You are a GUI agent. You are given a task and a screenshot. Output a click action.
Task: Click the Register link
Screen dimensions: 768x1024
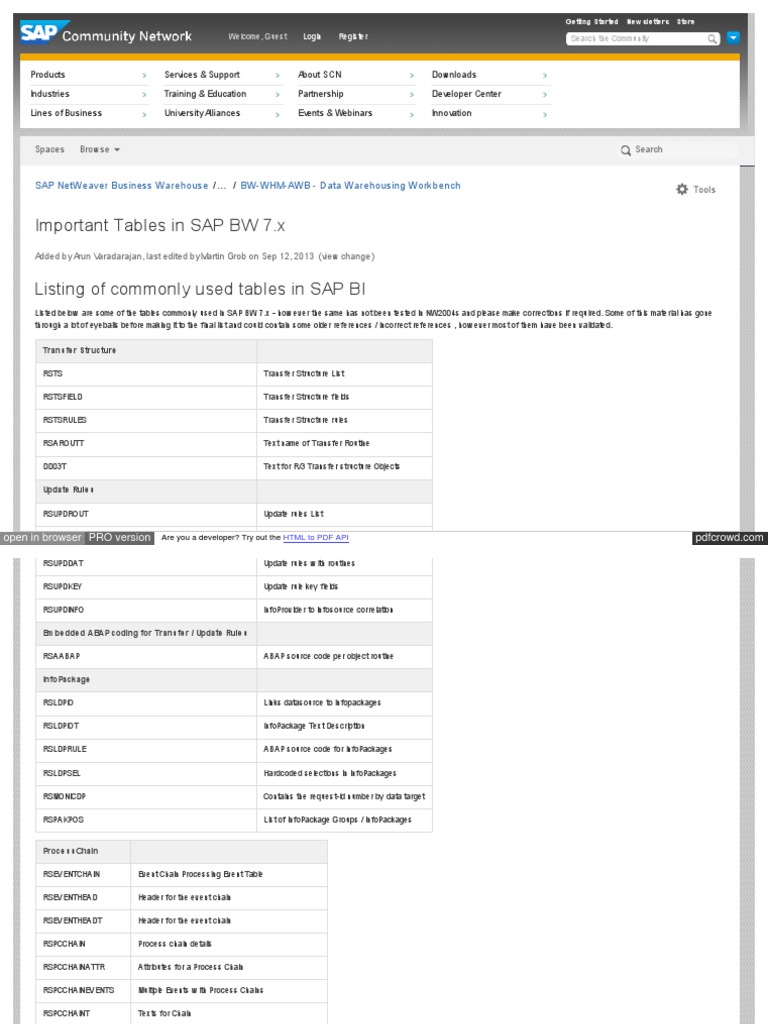click(x=353, y=37)
